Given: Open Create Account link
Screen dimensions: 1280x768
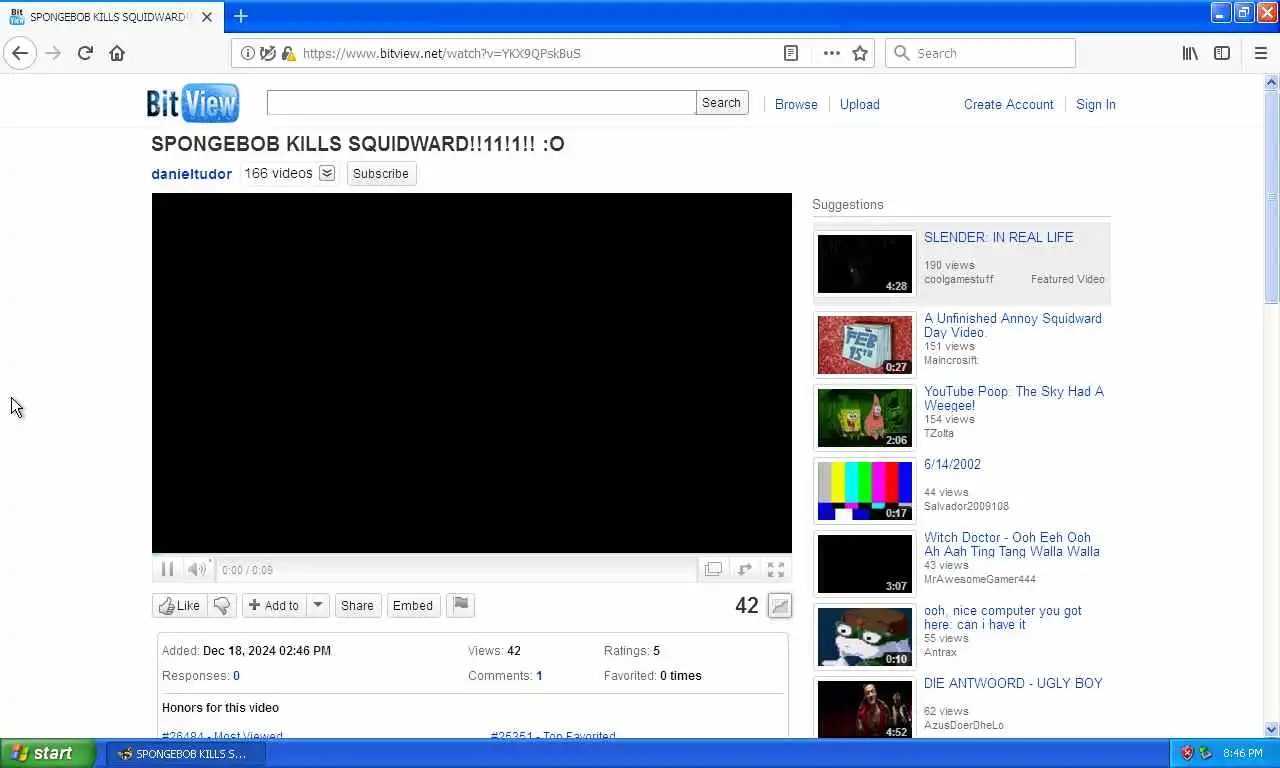Looking at the screenshot, I should 1009,104.
